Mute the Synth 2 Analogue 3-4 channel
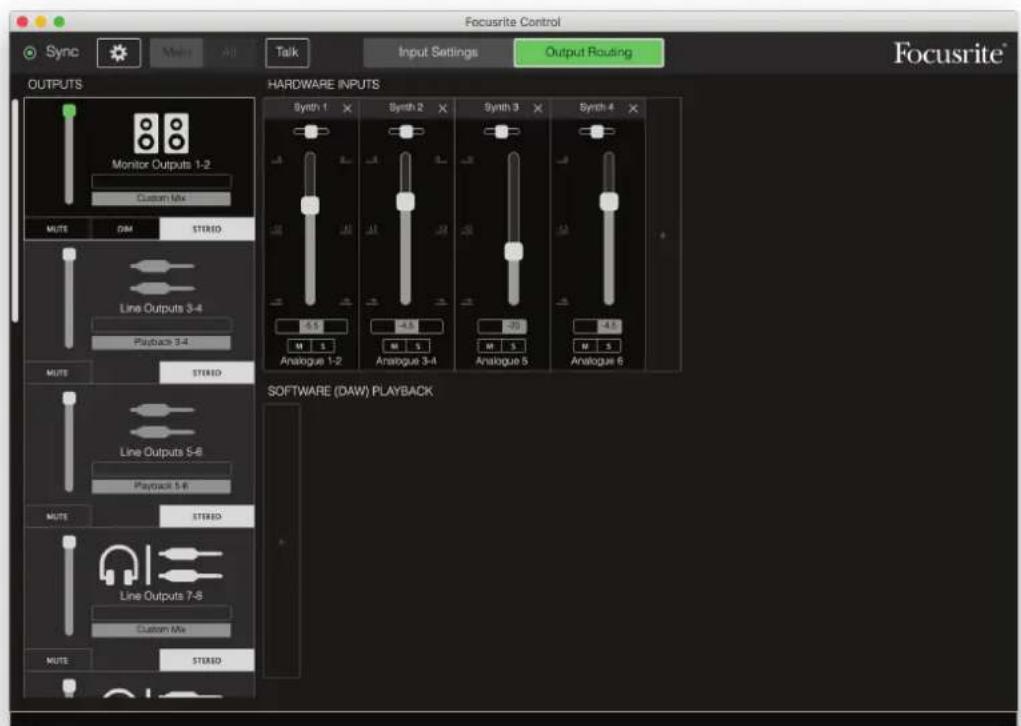The height and width of the screenshot is (726, 1021). (x=395, y=346)
